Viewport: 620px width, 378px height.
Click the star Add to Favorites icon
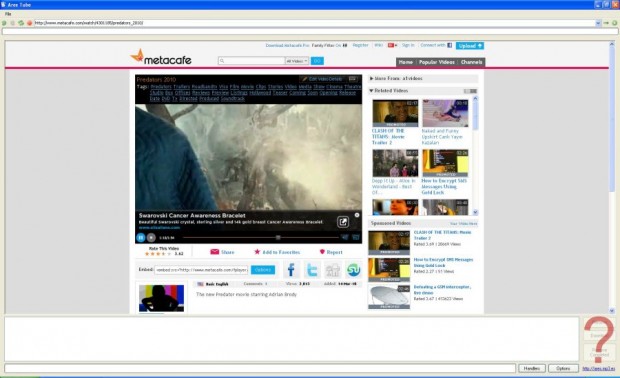pyautogui.click(x=257, y=251)
